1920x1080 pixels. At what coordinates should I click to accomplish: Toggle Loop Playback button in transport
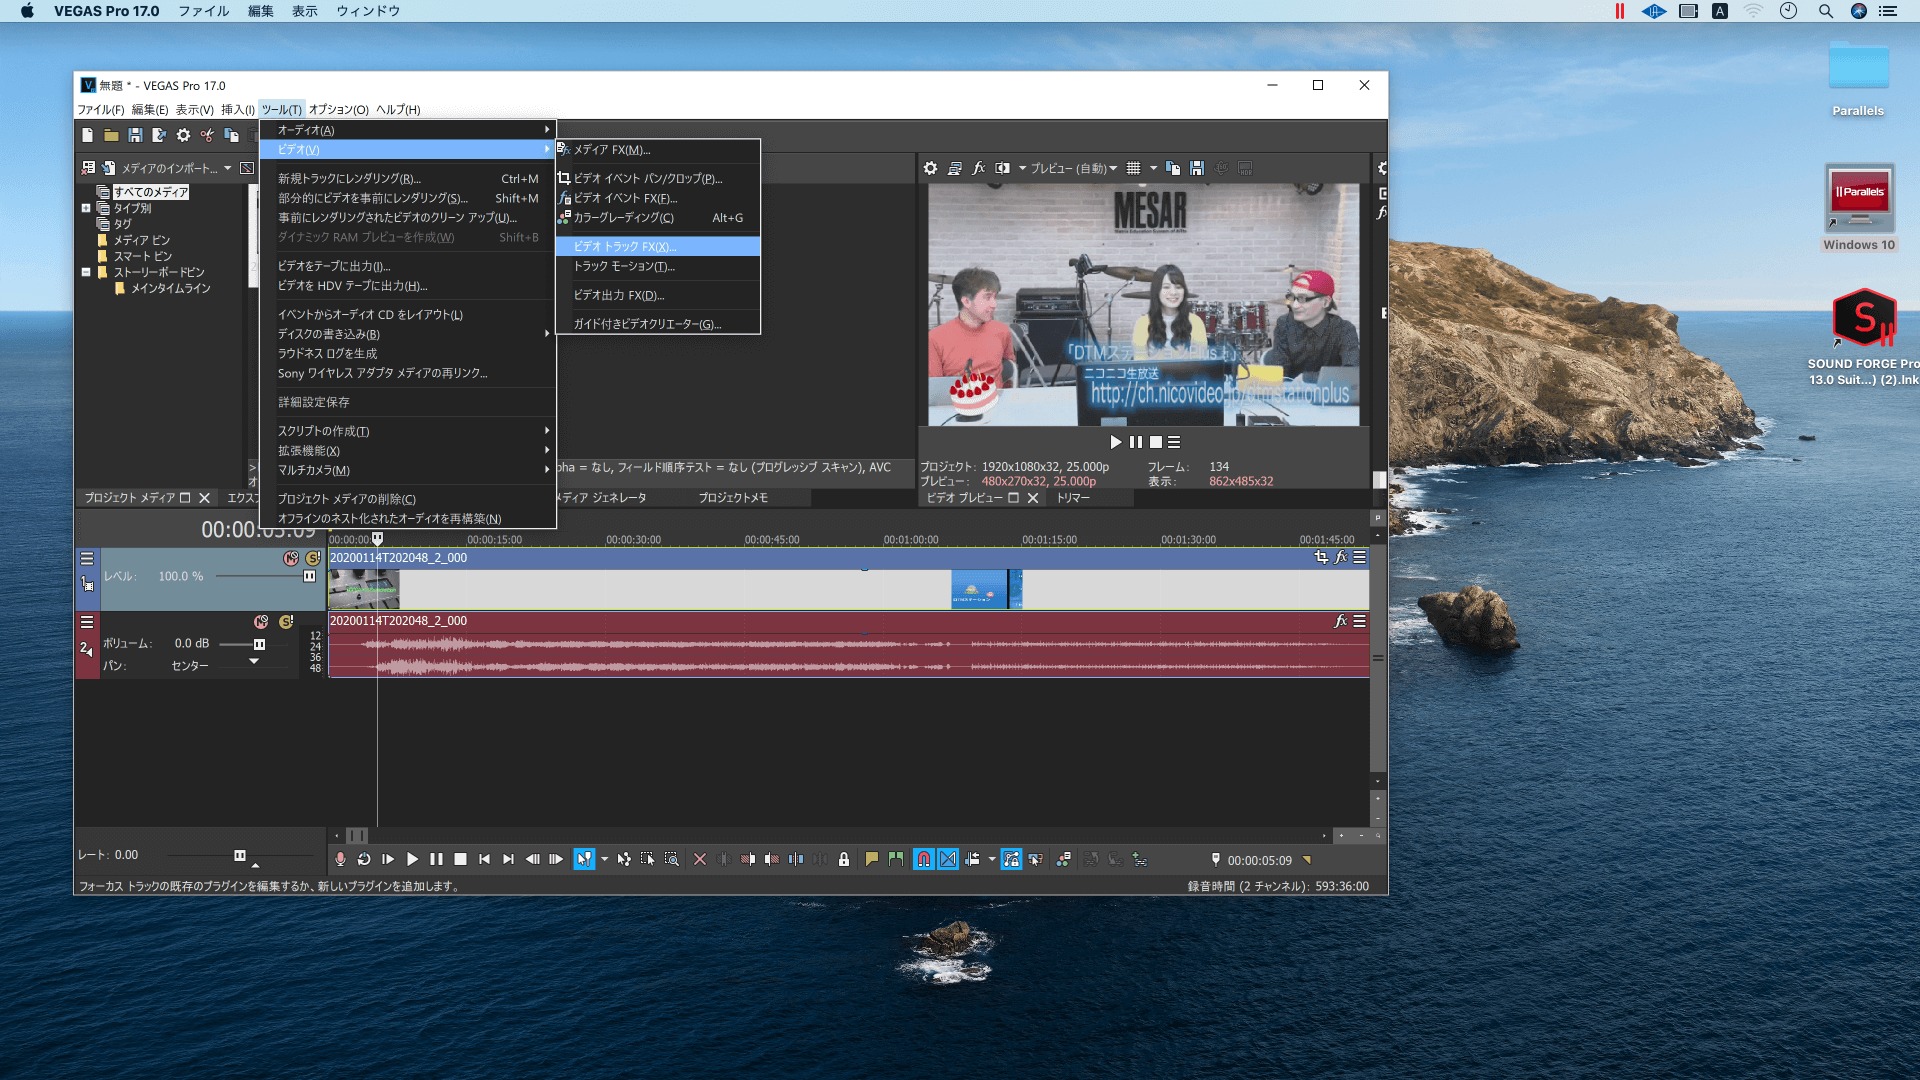pos(364,859)
